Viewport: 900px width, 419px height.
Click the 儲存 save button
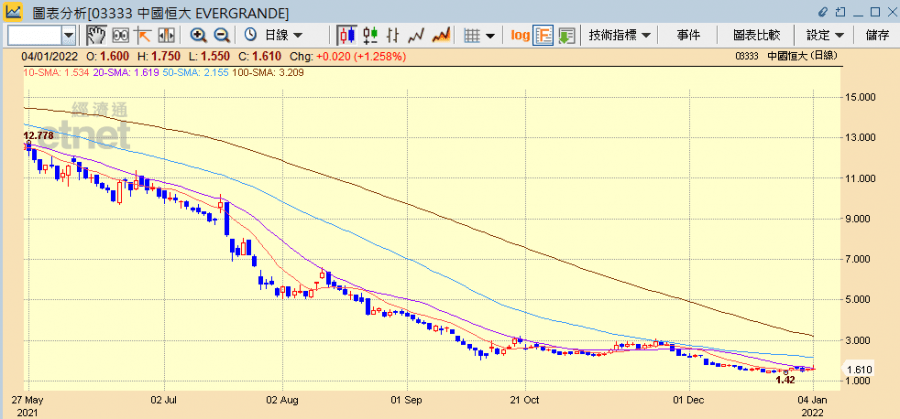point(877,35)
